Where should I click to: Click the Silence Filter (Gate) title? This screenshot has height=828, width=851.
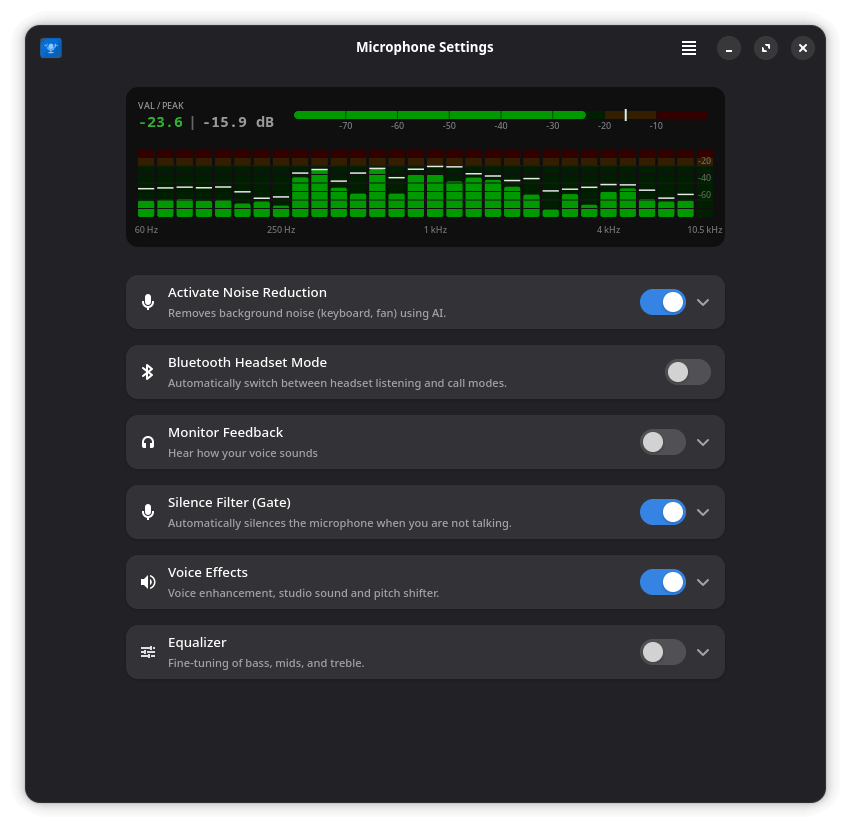pyautogui.click(x=229, y=502)
